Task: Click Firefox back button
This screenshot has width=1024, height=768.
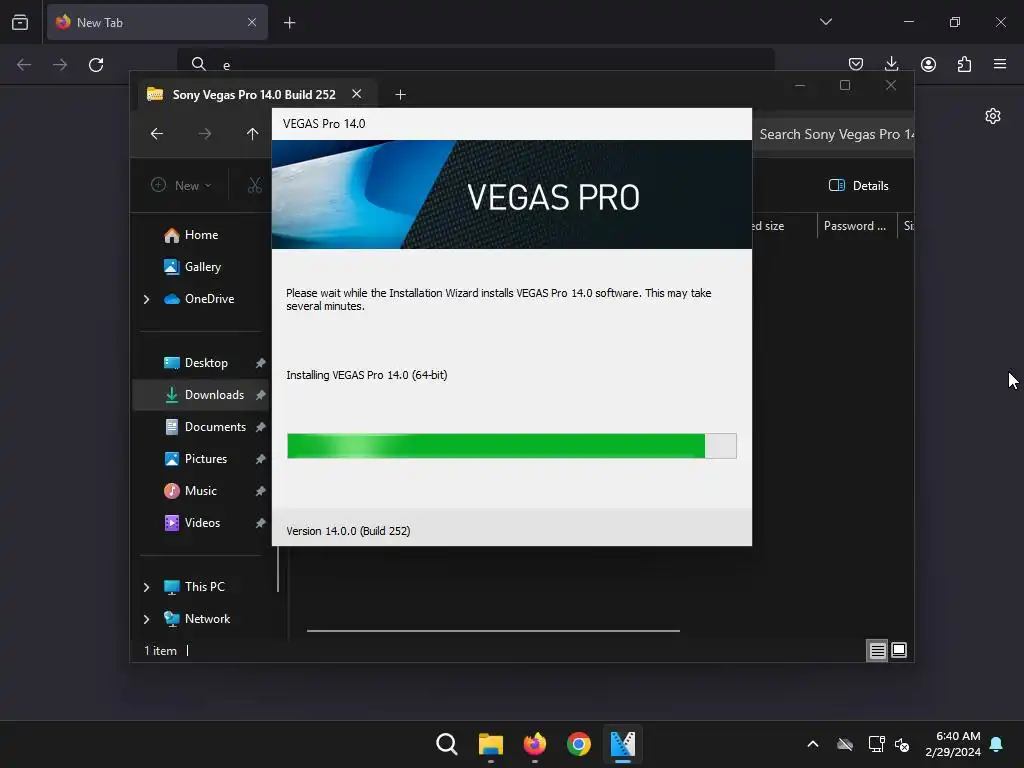Action: [x=24, y=65]
